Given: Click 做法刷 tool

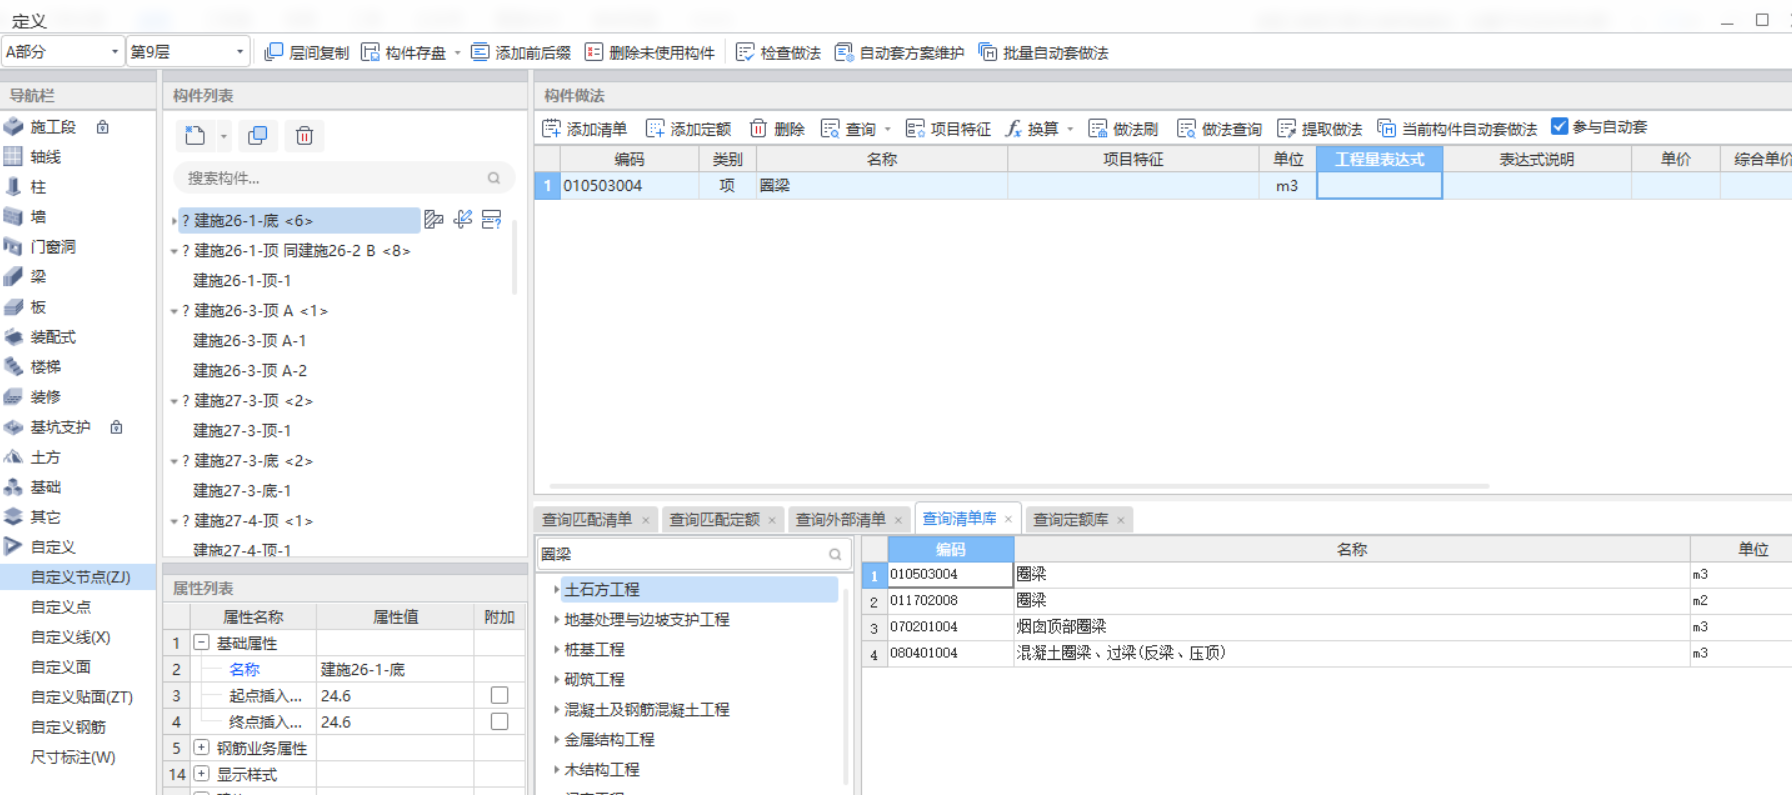Looking at the screenshot, I should pos(1123,128).
